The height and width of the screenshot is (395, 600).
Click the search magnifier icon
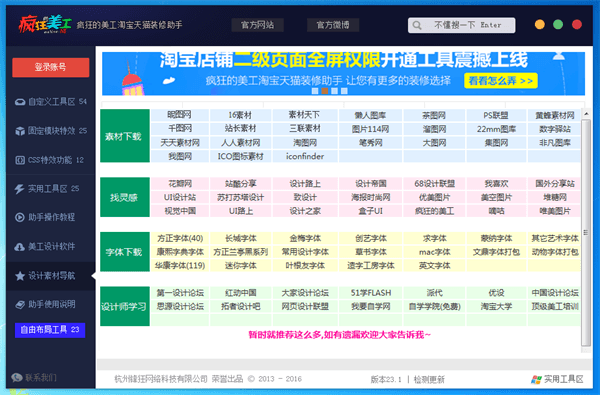tap(417, 25)
